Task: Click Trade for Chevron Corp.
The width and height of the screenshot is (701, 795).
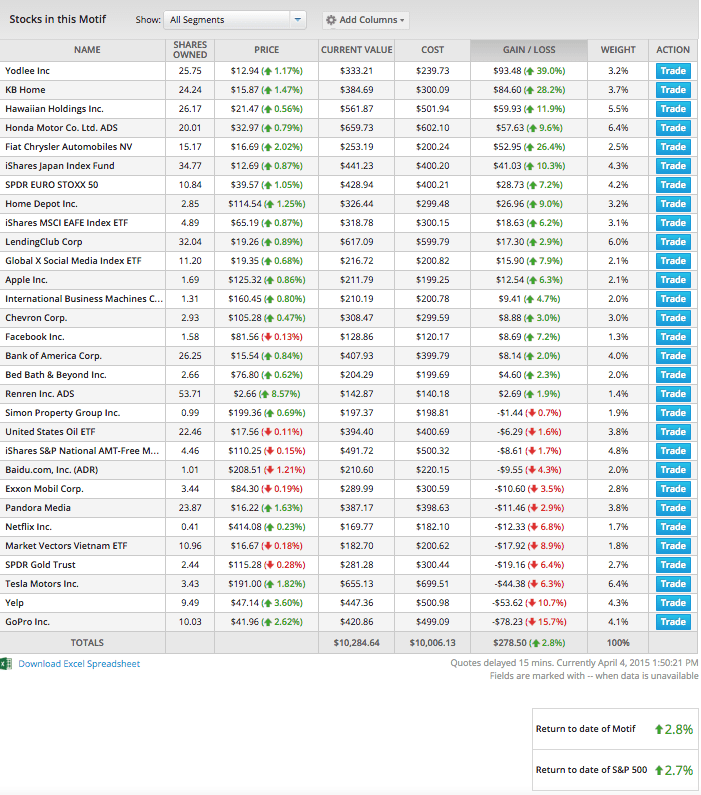Action: [673, 318]
